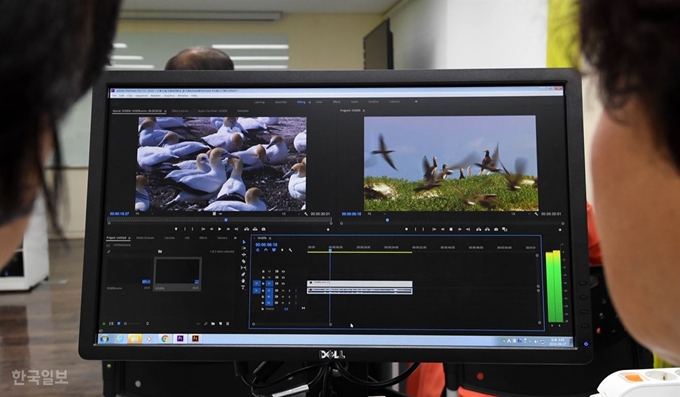Click the trash Clear icon in Project panel
This screenshot has width=680, height=397.
tap(228, 323)
